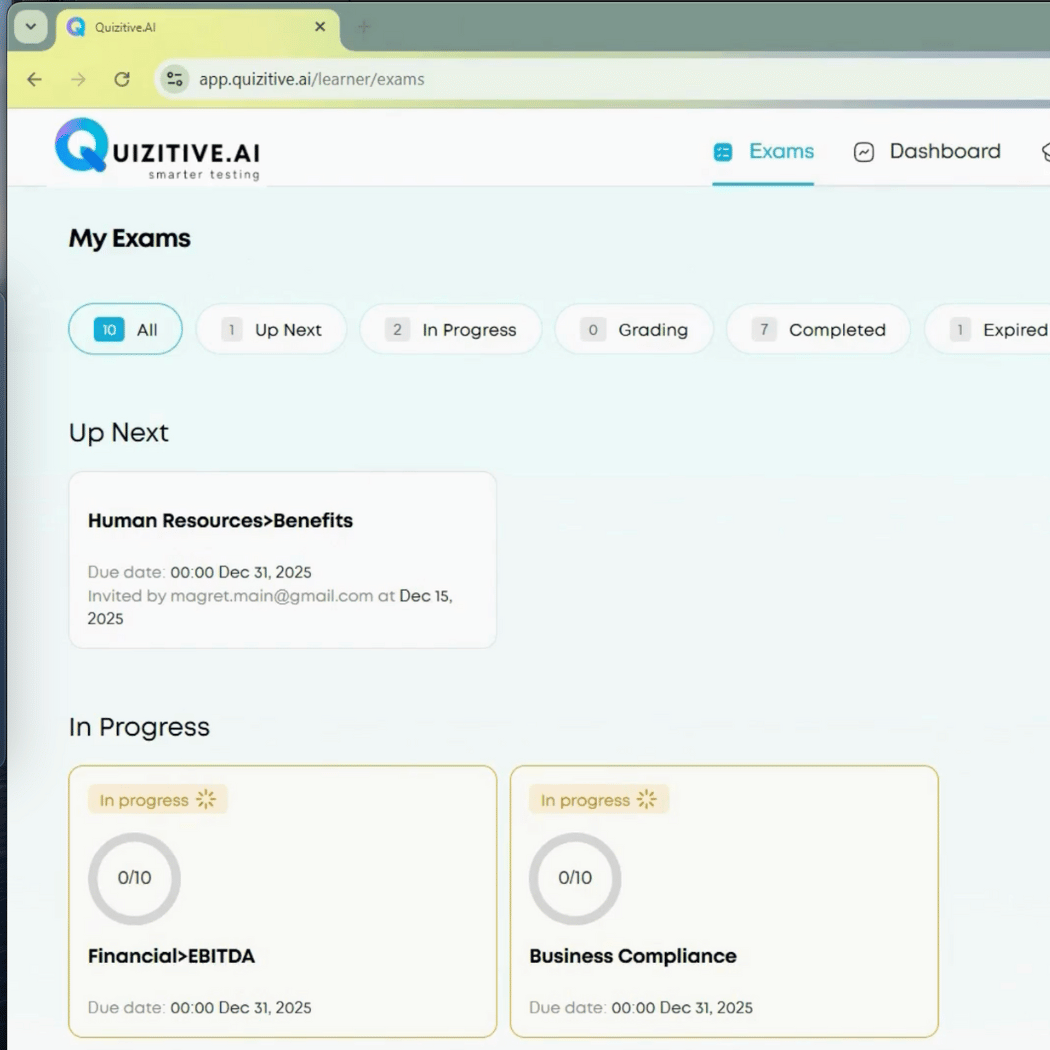Click the Exams list icon
Screen dimensions: 1050x1050
723,152
